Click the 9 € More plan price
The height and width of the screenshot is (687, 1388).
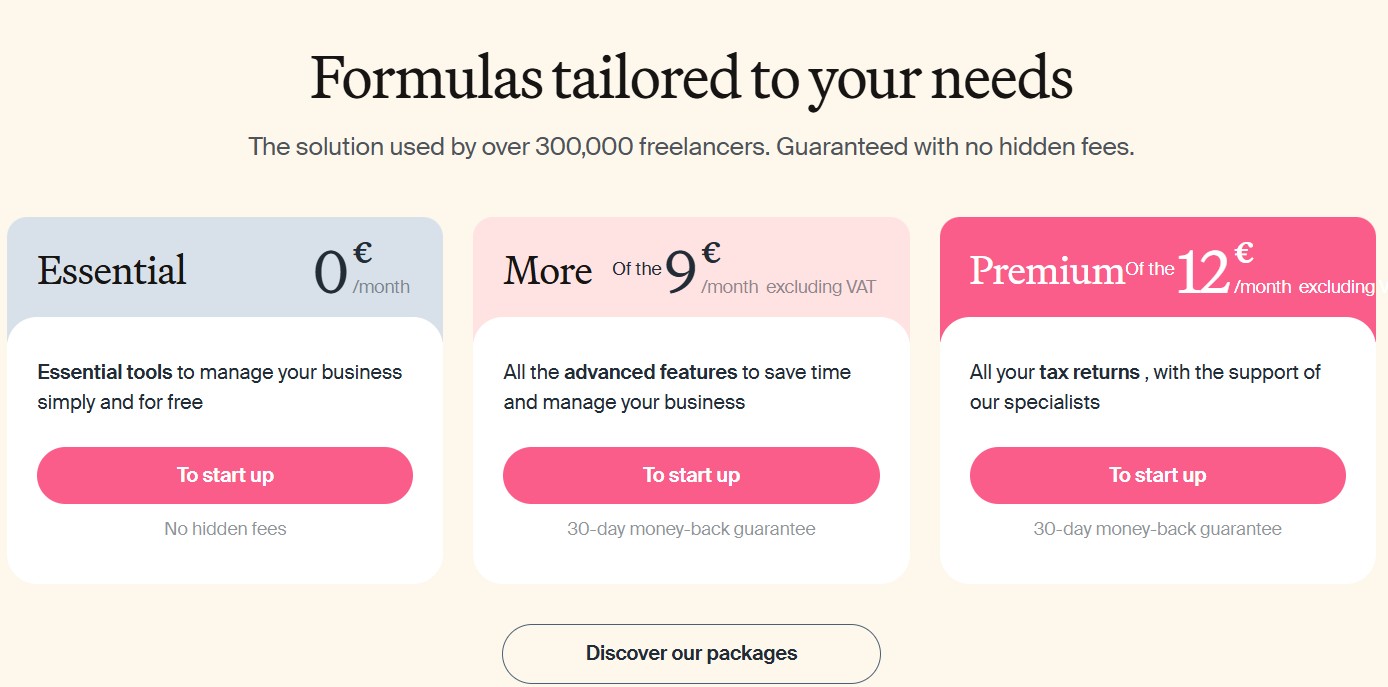point(682,272)
